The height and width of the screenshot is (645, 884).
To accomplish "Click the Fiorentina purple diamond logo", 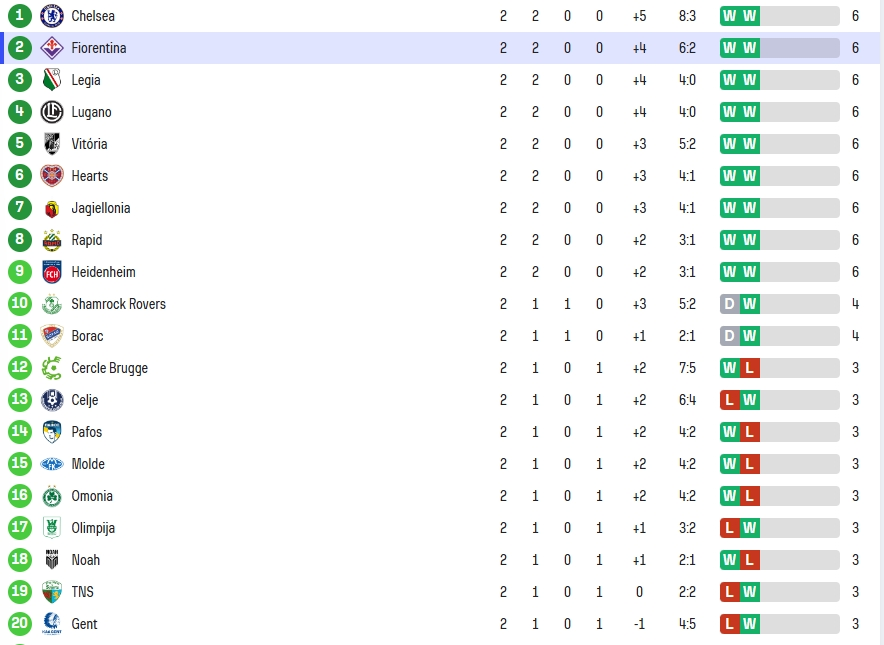I will tap(52, 48).
